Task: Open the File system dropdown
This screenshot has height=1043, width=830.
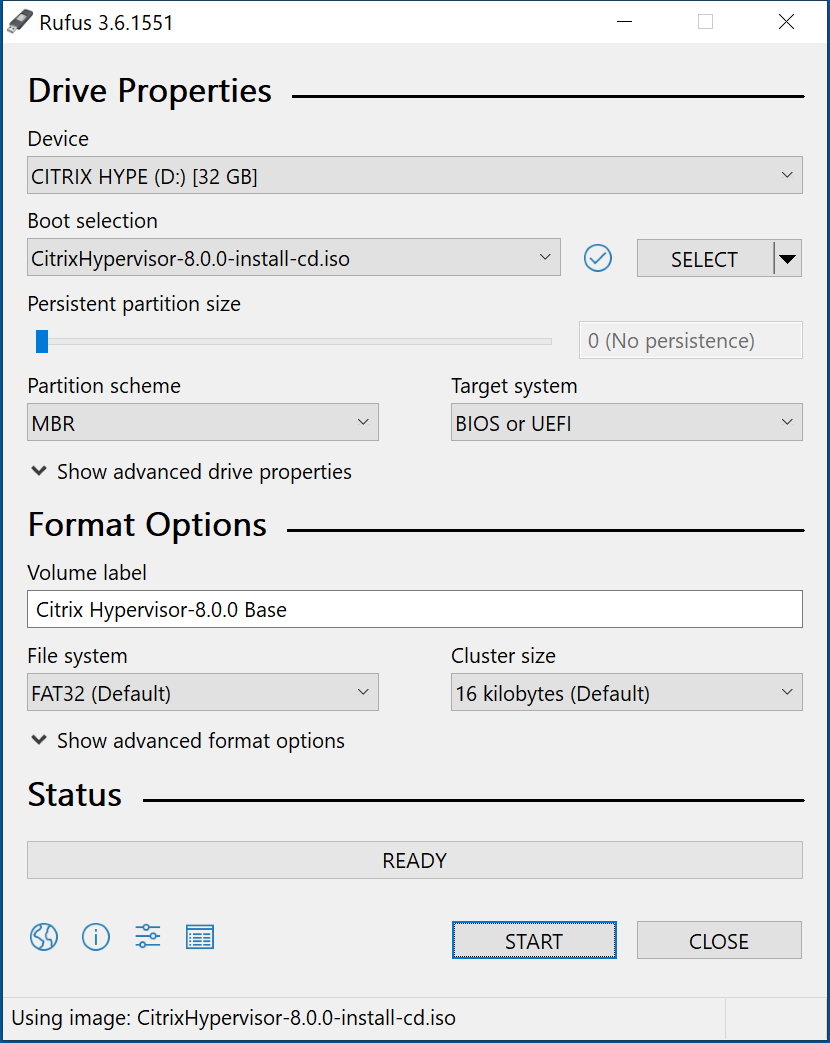Action: click(202, 693)
